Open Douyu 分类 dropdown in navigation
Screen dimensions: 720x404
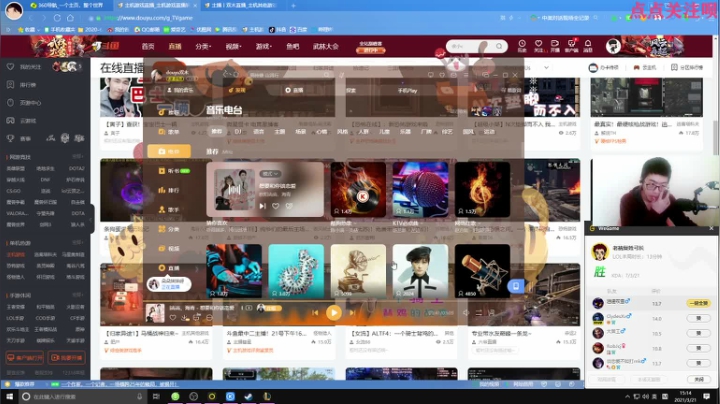pos(202,46)
